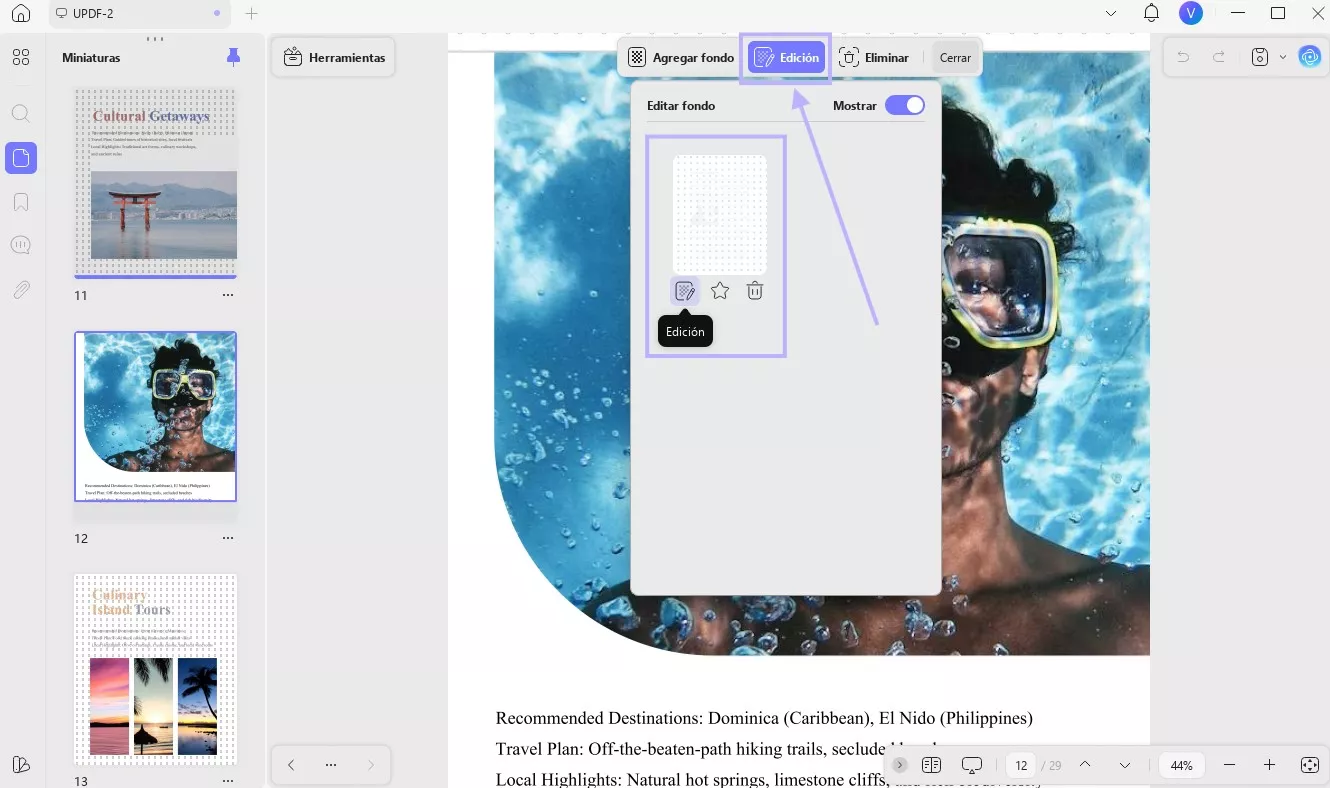The height and width of the screenshot is (788, 1330).
Task: Go to previous item in bottom navigation
Action: (291, 765)
